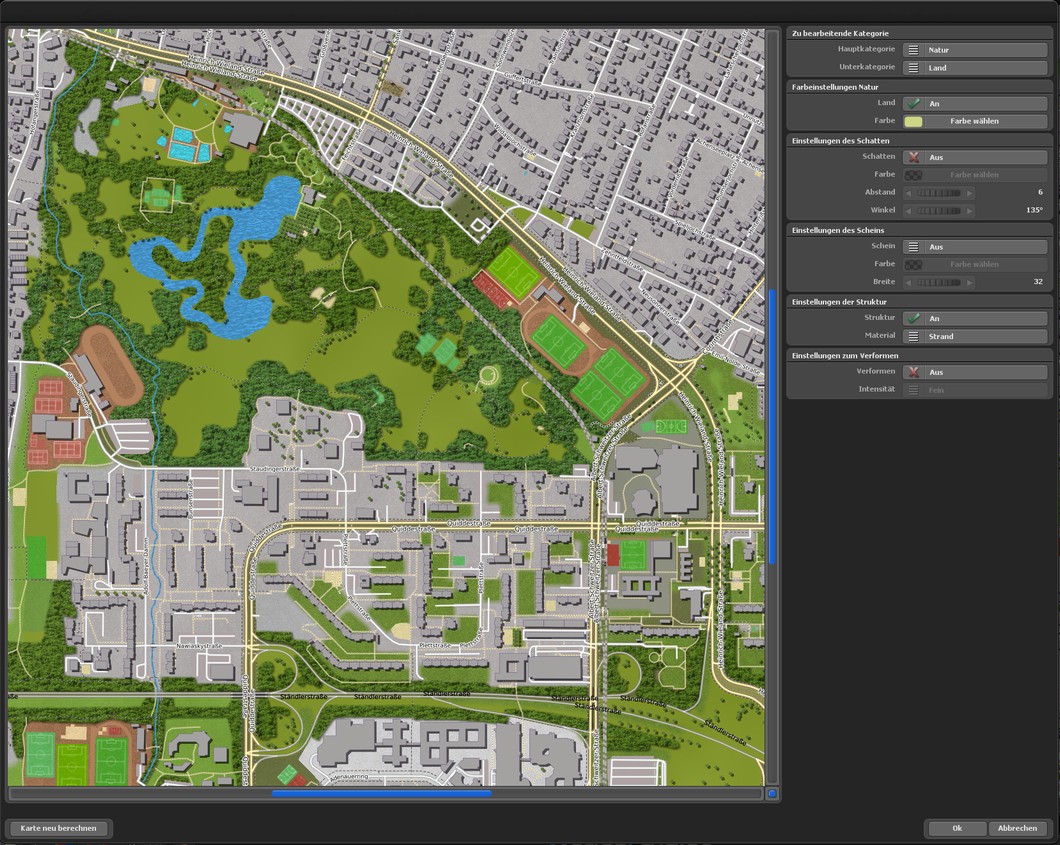Image resolution: width=1060 pixels, height=845 pixels.
Task: Click the green check icon beside Land
Action: [x=913, y=102]
